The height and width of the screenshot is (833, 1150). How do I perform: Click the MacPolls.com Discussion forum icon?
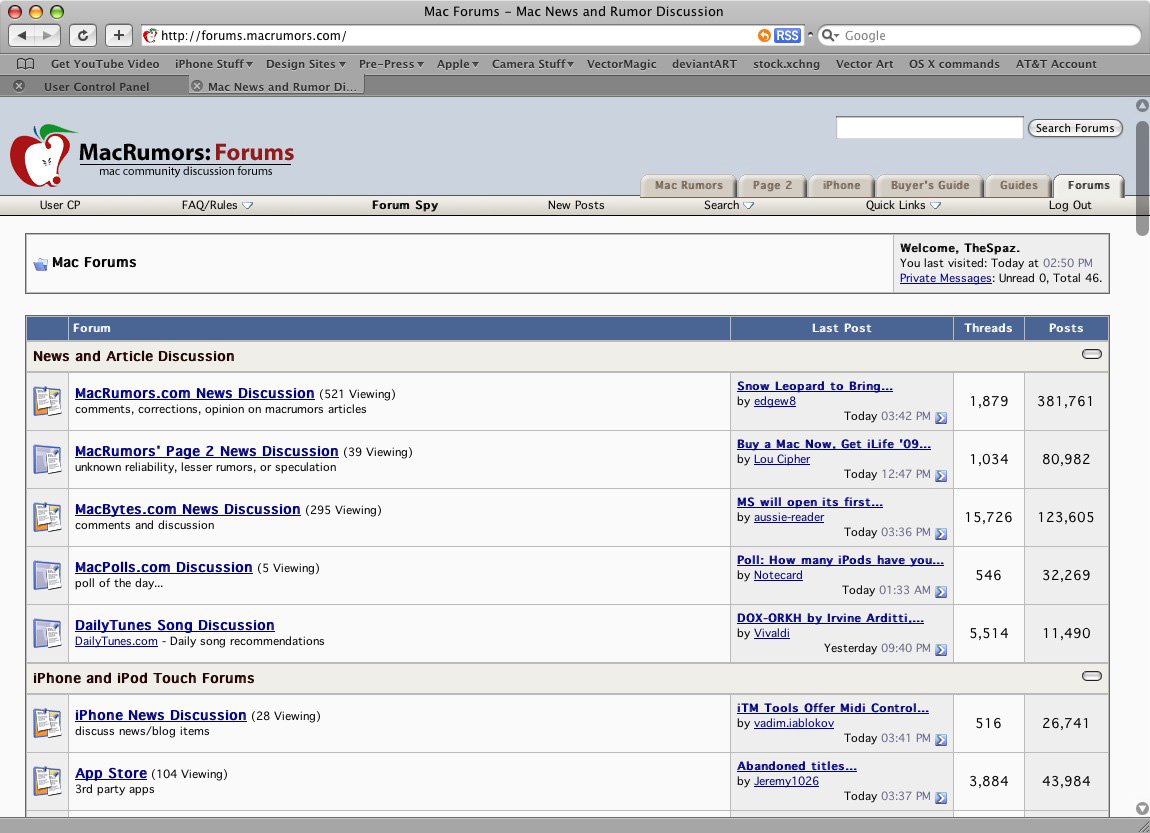tap(48, 575)
